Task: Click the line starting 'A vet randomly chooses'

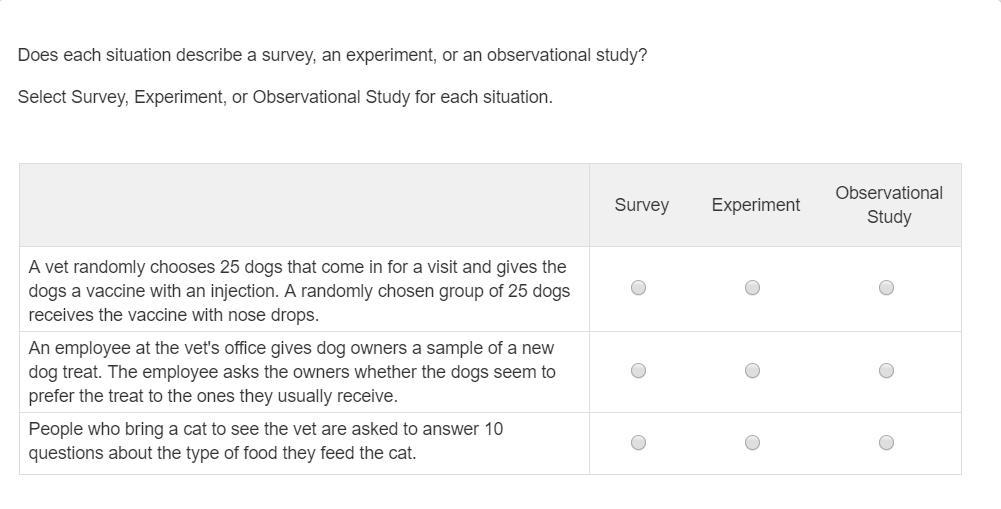Action: pyautogui.click(x=297, y=267)
